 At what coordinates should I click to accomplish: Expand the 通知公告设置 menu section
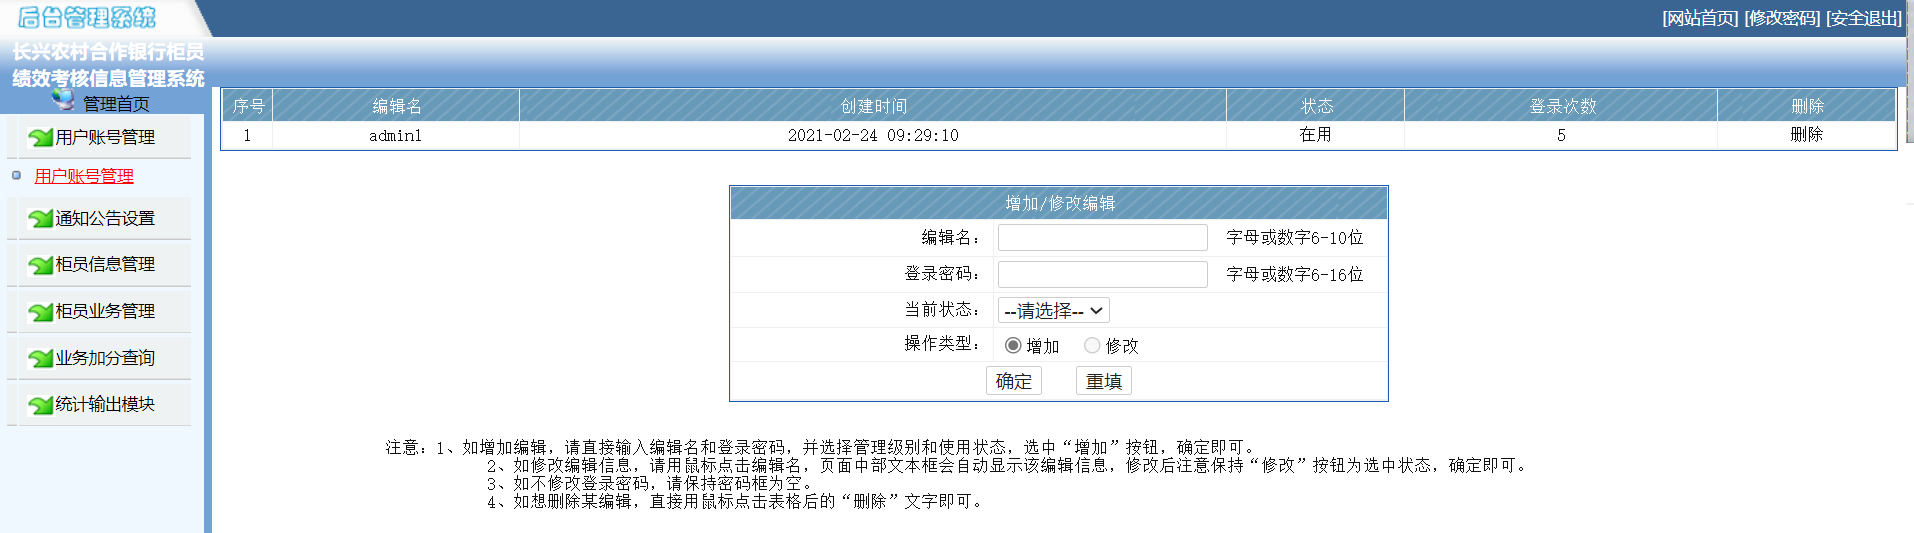[x=105, y=218]
